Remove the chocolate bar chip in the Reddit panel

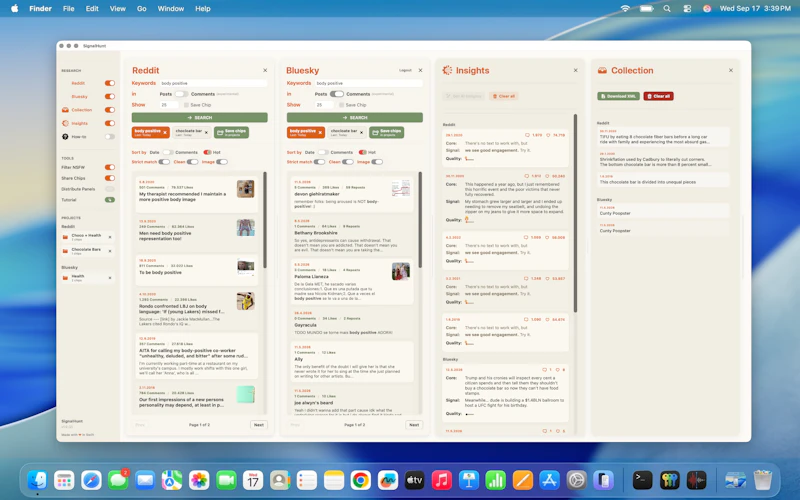206,132
